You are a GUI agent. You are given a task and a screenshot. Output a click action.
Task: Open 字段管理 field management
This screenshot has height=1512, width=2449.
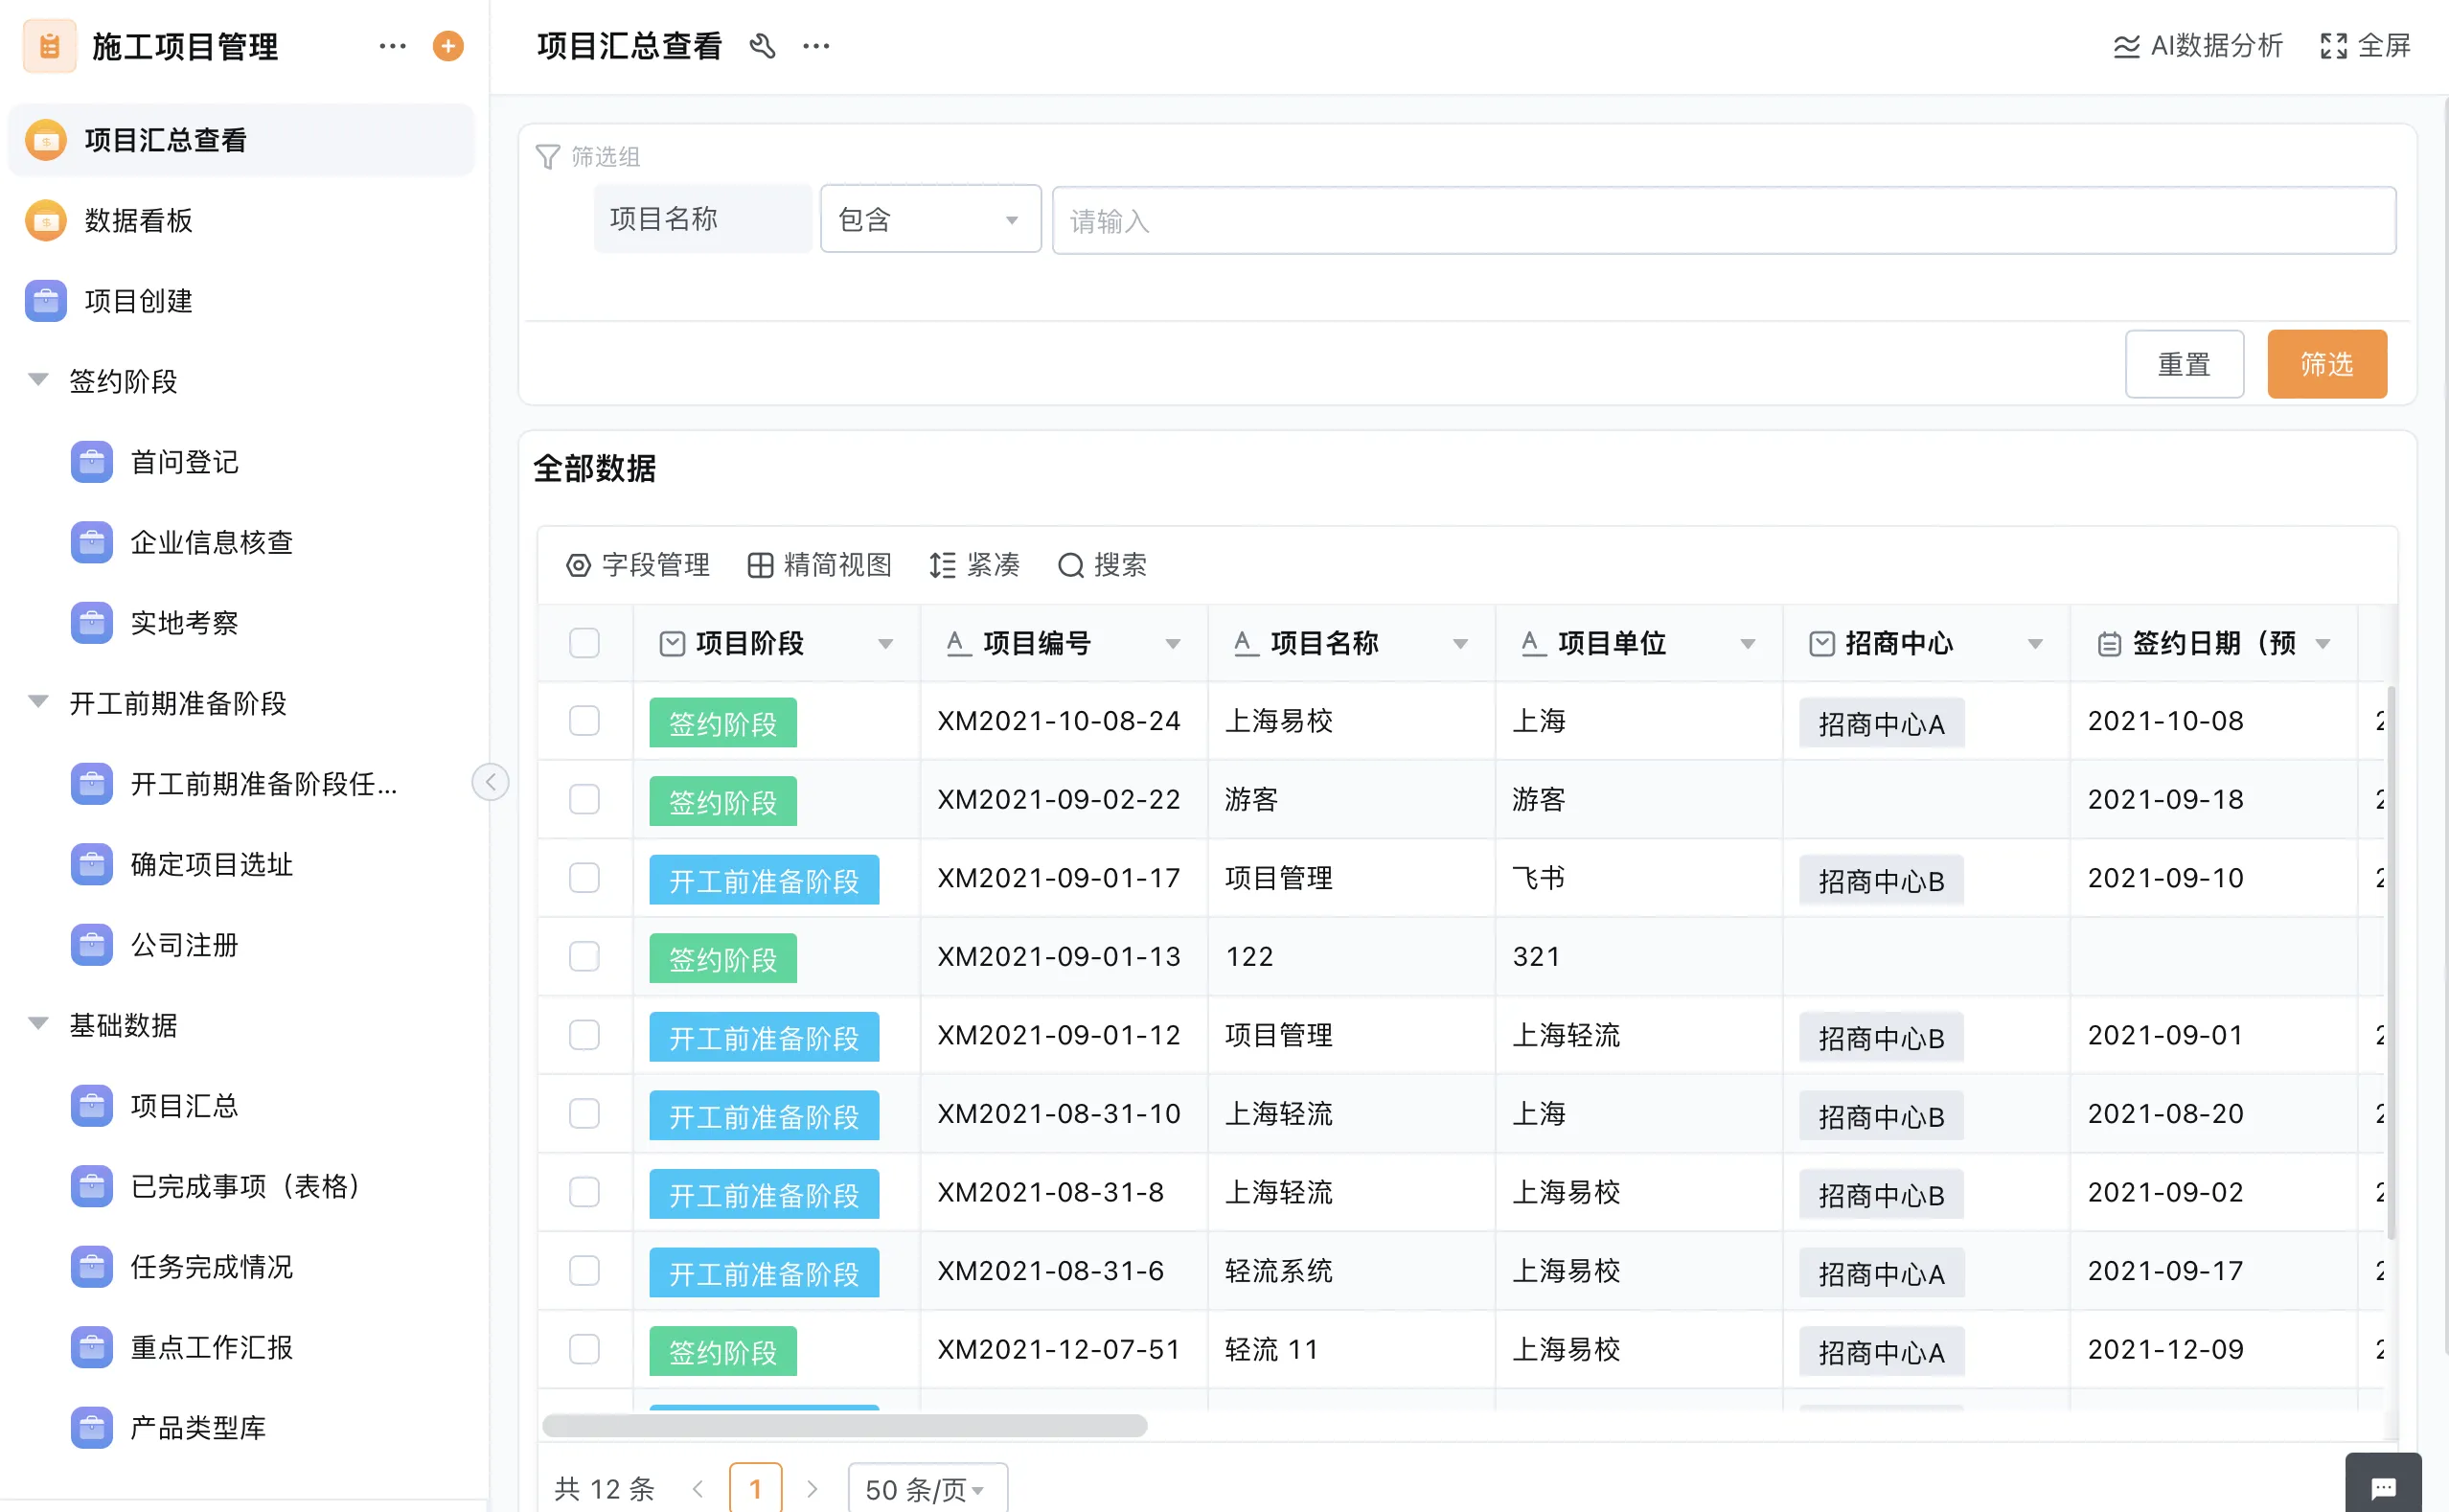tap(637, 565)
